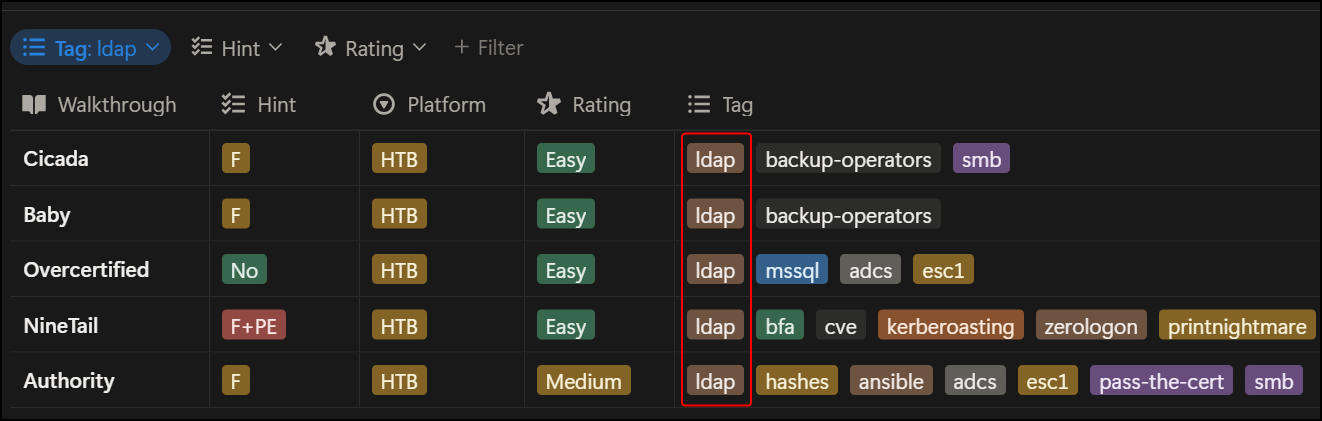Click the esc1 tag in Overcertified row
This screenshot has height=421, width=1322.
[943, 270]
